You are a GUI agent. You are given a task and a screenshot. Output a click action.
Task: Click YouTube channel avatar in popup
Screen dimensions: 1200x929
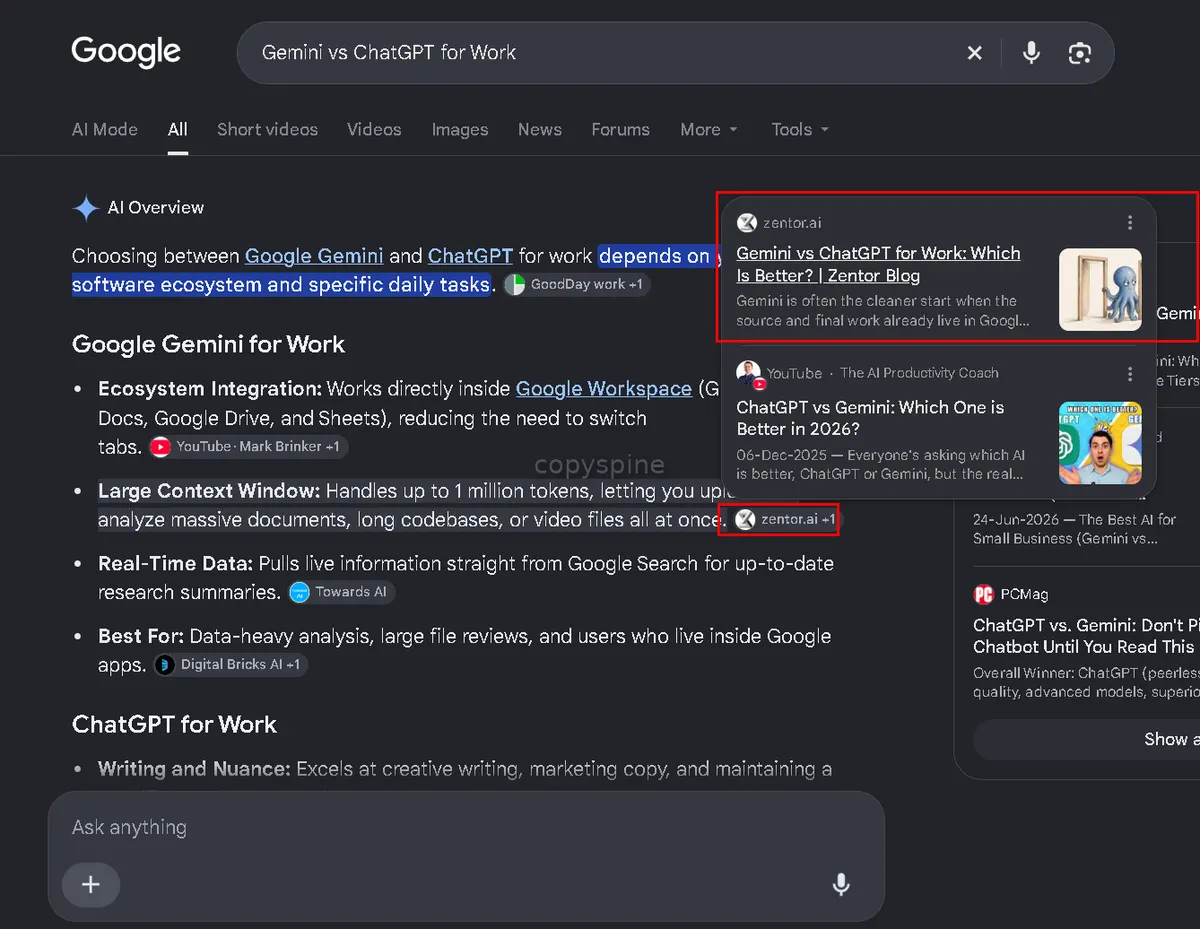(x=749, y=374)
